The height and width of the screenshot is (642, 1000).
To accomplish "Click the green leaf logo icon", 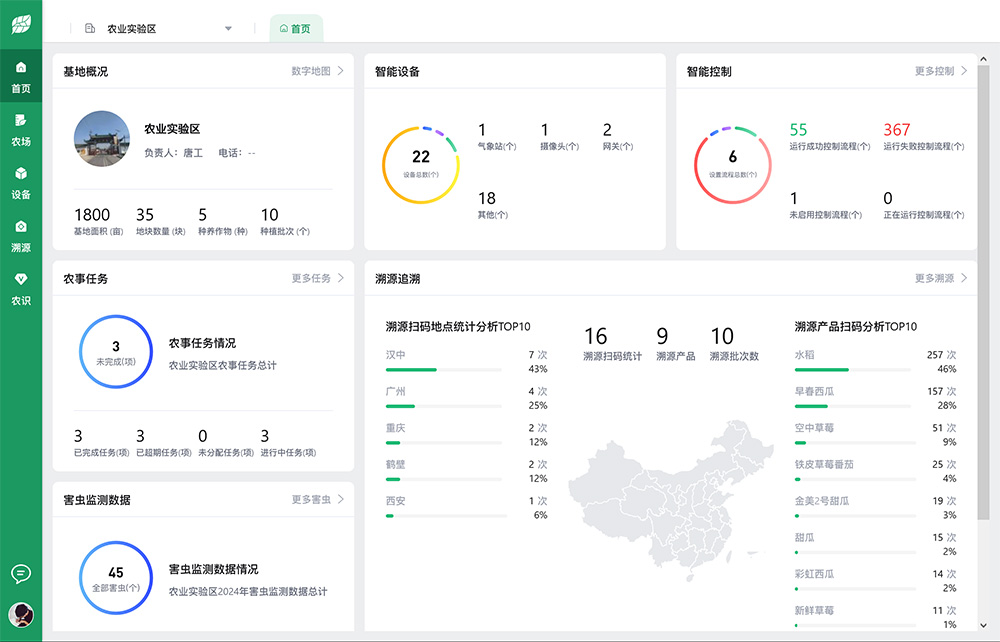I will (x=21, y=24).
